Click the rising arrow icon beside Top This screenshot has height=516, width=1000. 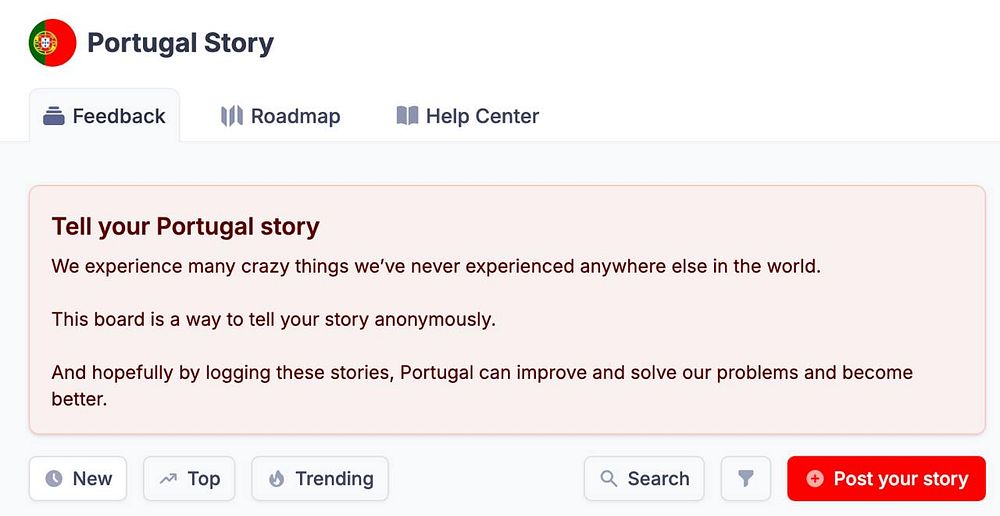(x=168, y=479)
